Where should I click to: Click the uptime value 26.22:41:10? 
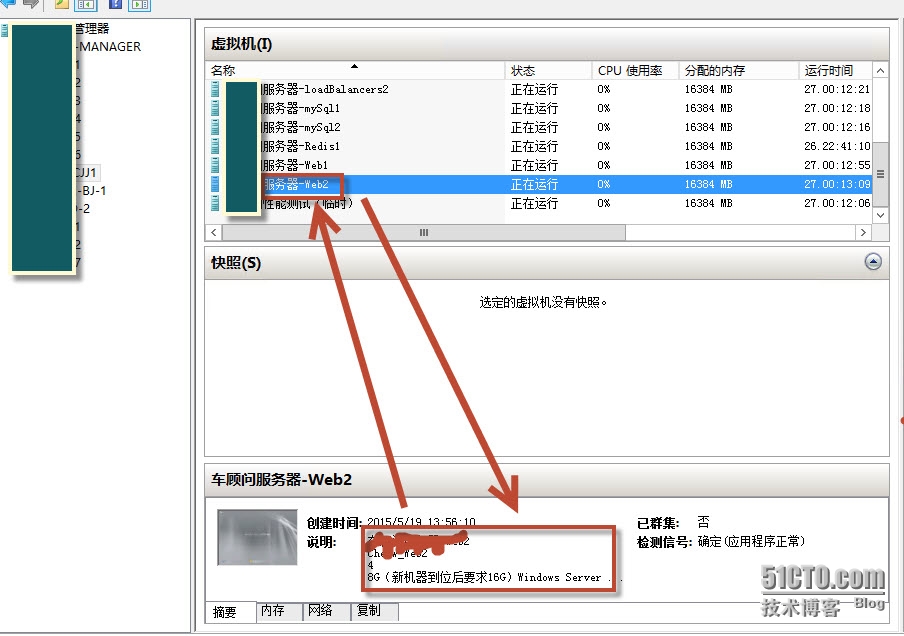click(x=837, y=146)
